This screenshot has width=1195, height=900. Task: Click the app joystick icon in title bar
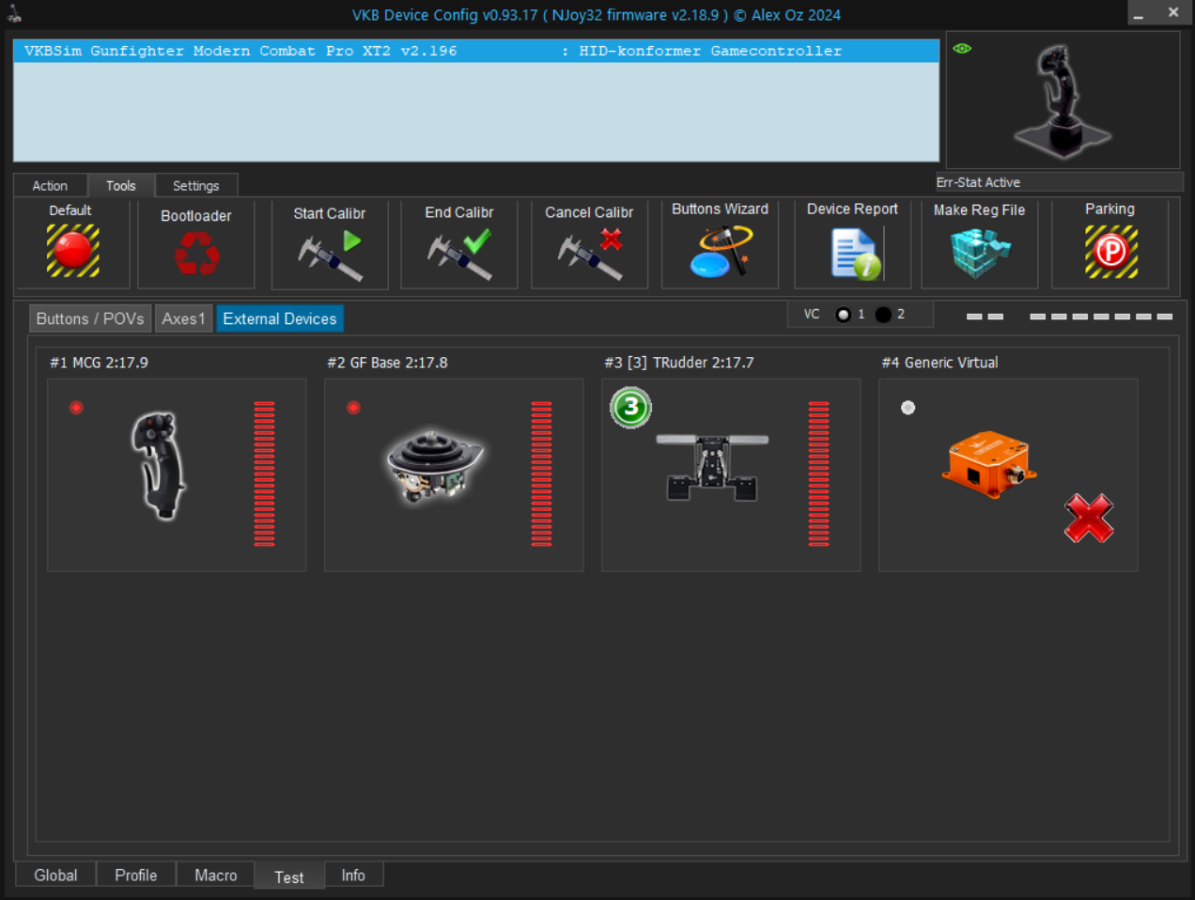click(14, 13)
